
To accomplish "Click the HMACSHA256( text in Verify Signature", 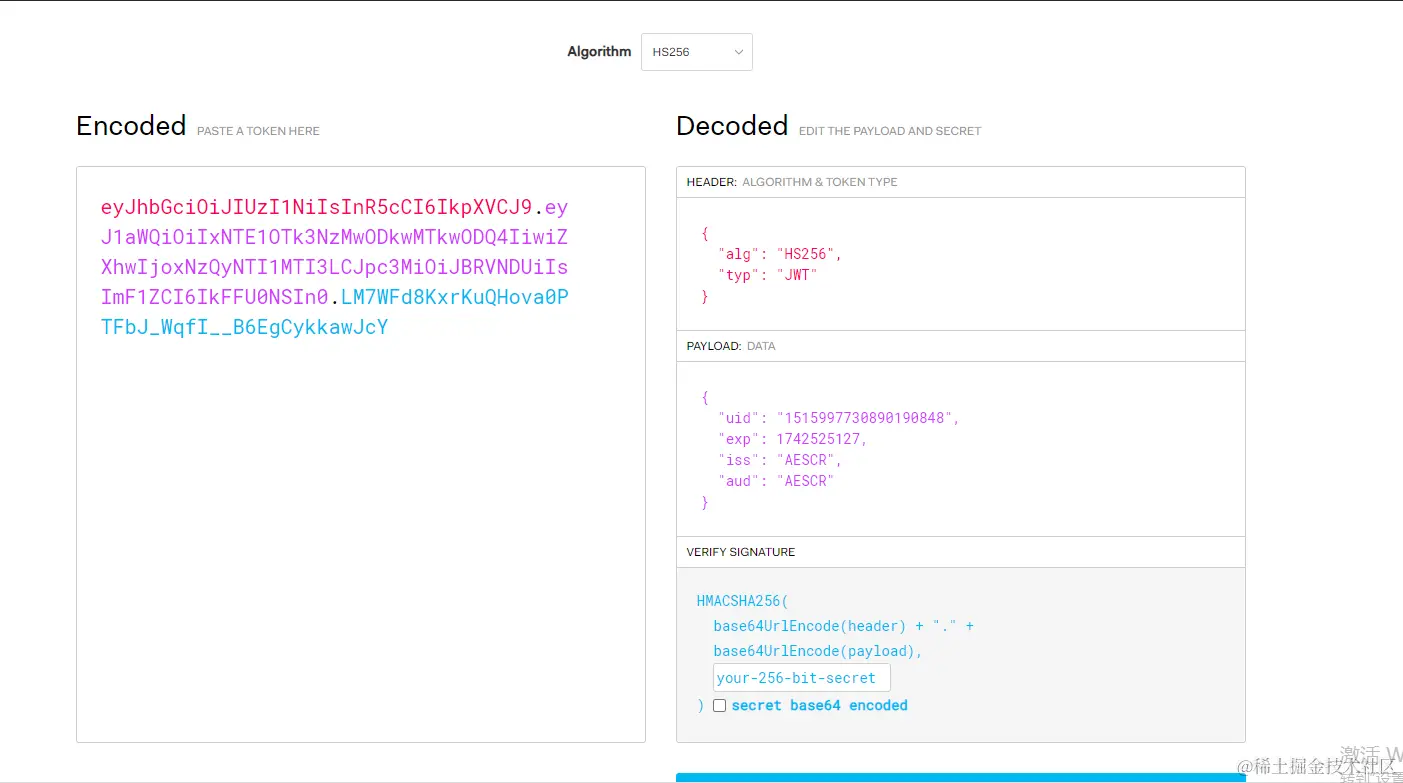I will point(742,601).
